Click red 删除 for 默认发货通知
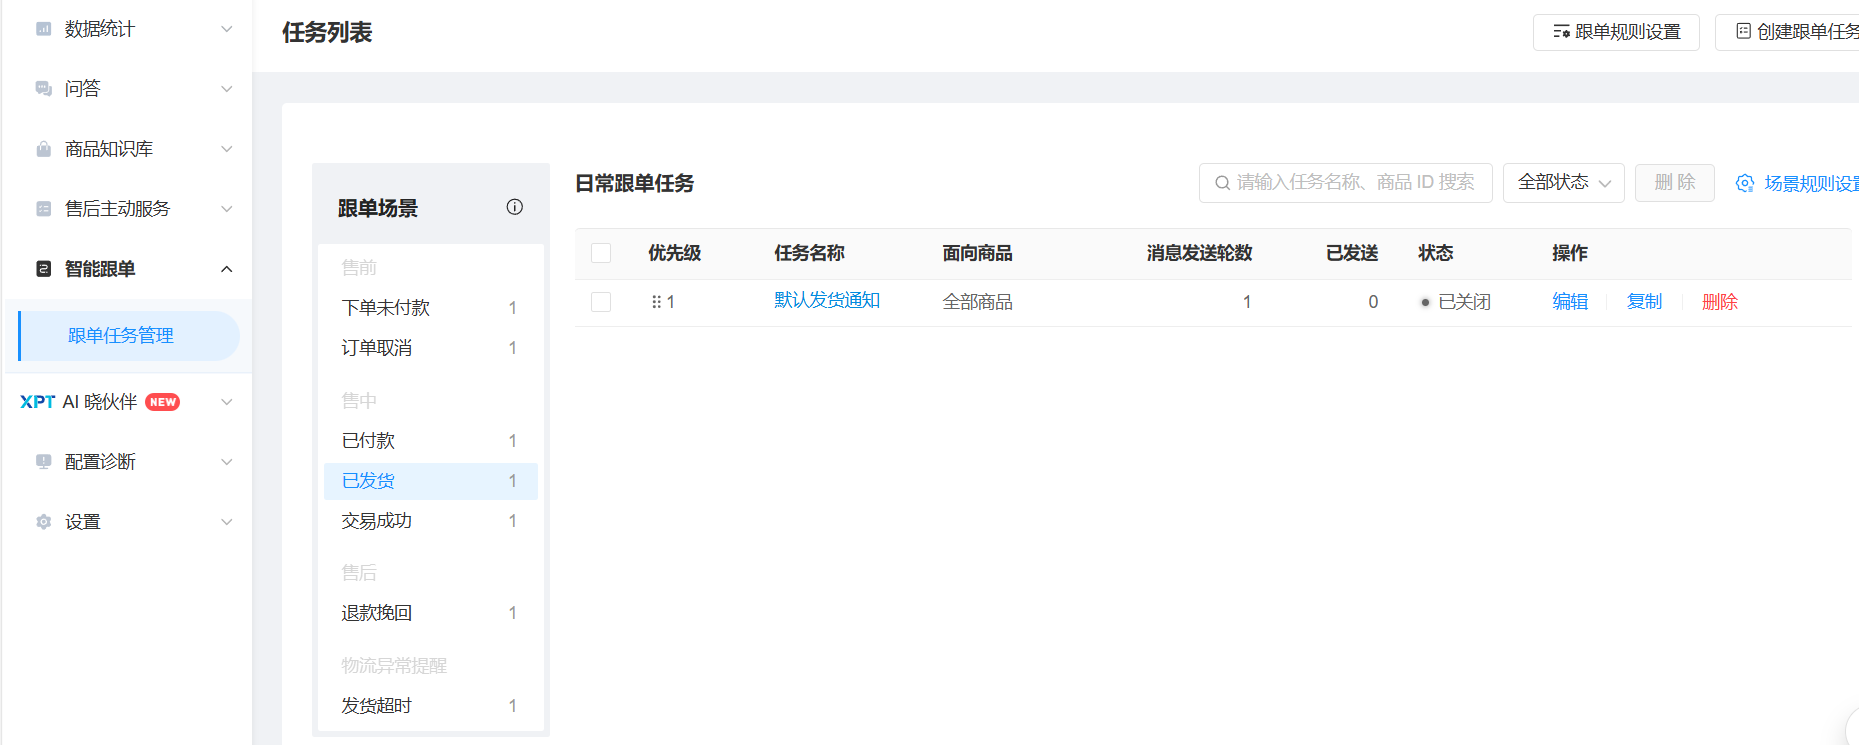Viewport: 1859px width, 745px height. click(x=1720, y=302)
